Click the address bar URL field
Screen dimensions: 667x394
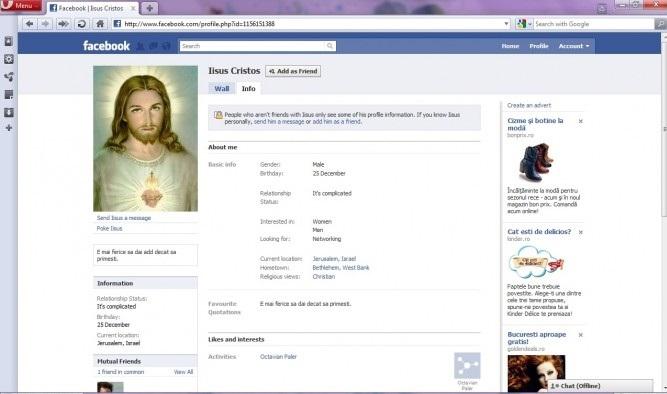[x=311, y=24]
